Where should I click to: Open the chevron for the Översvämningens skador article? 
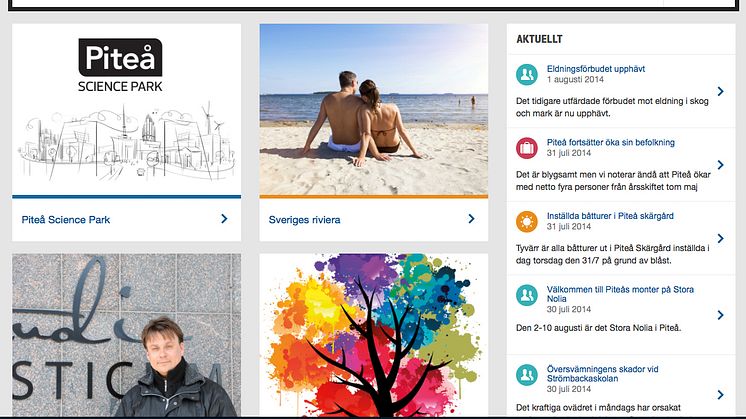pyautogui.click(x=721, y=395)
